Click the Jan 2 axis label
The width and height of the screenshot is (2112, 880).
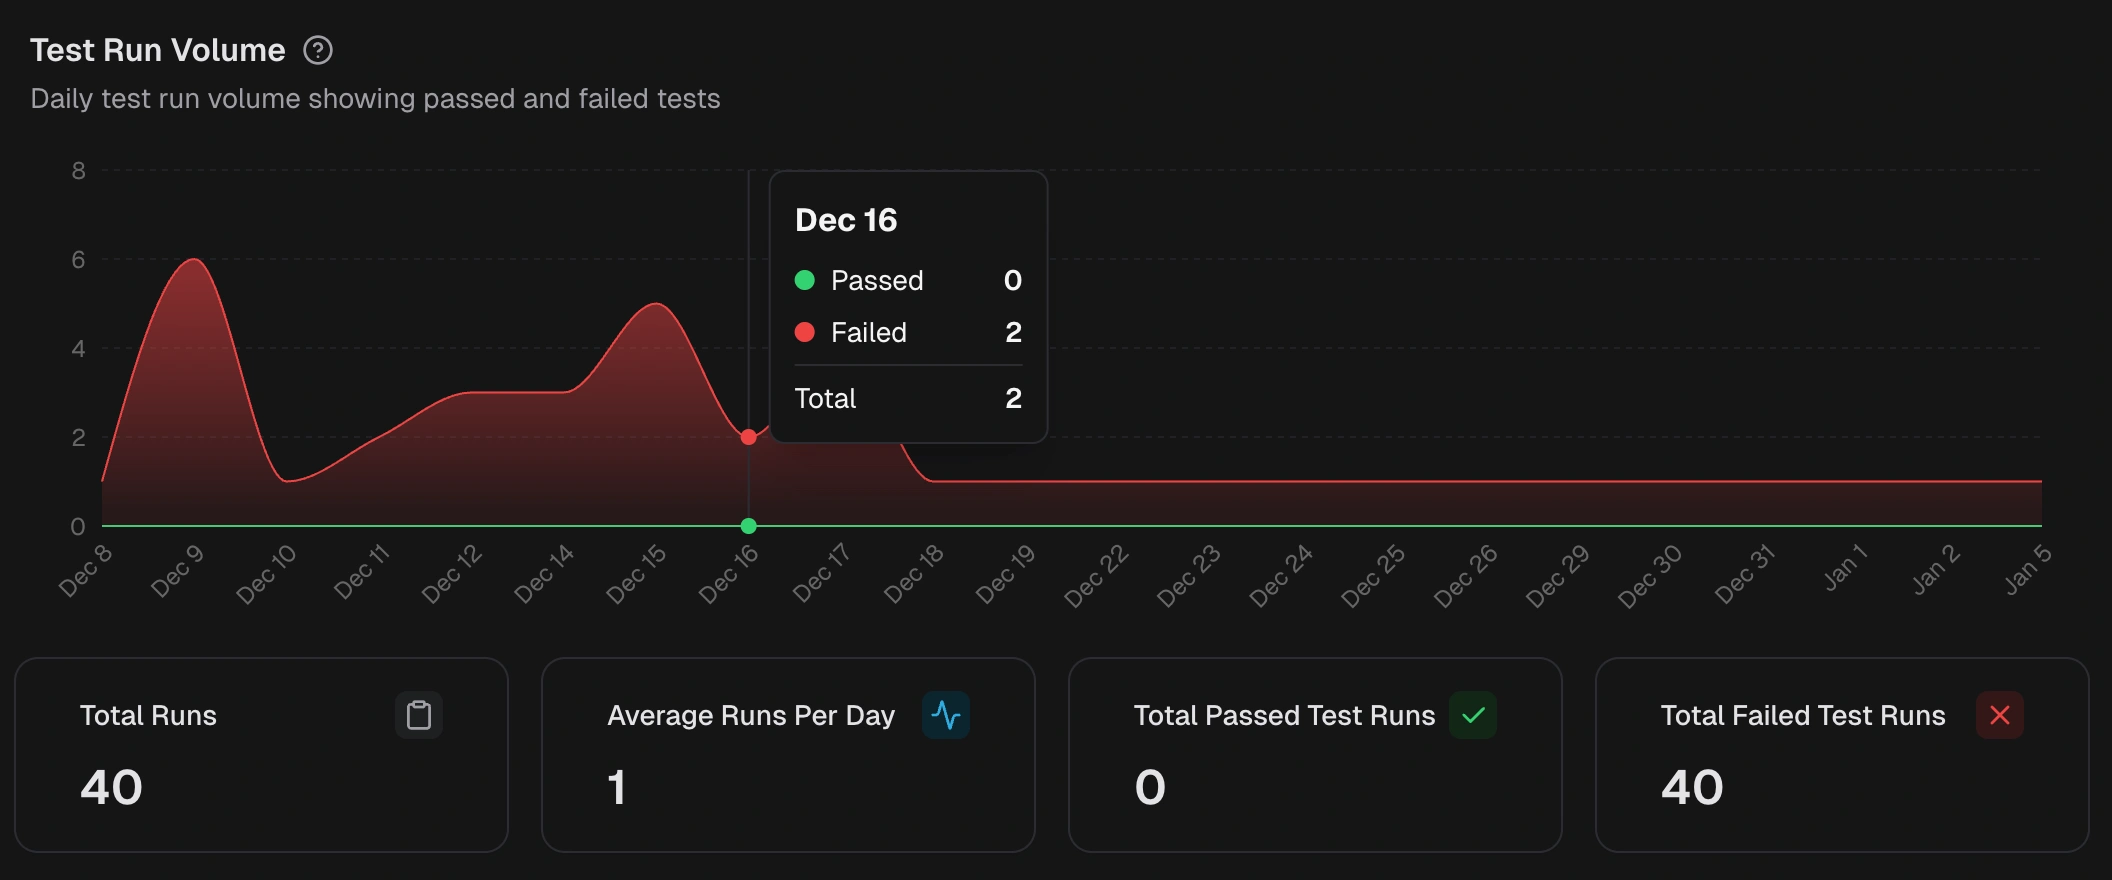pos(1936,570)
